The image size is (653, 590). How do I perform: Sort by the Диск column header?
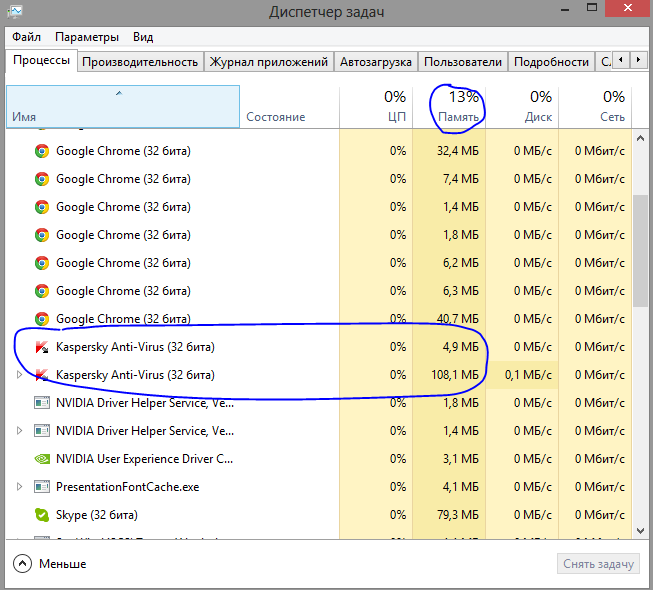522,107
